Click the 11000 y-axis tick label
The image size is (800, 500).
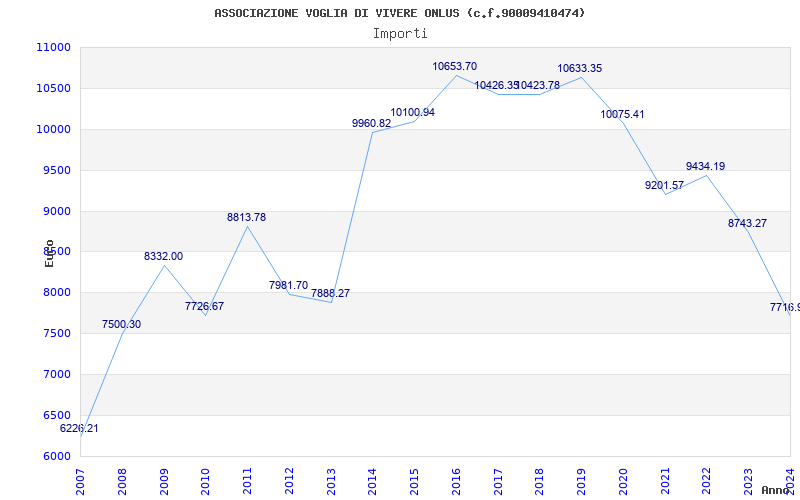click(54, 47)
